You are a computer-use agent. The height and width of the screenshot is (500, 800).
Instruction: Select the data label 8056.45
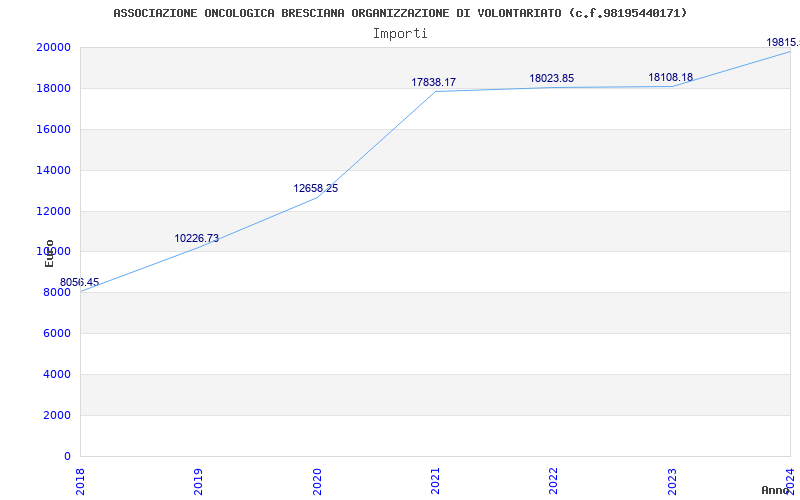click(x=79, y=283)
